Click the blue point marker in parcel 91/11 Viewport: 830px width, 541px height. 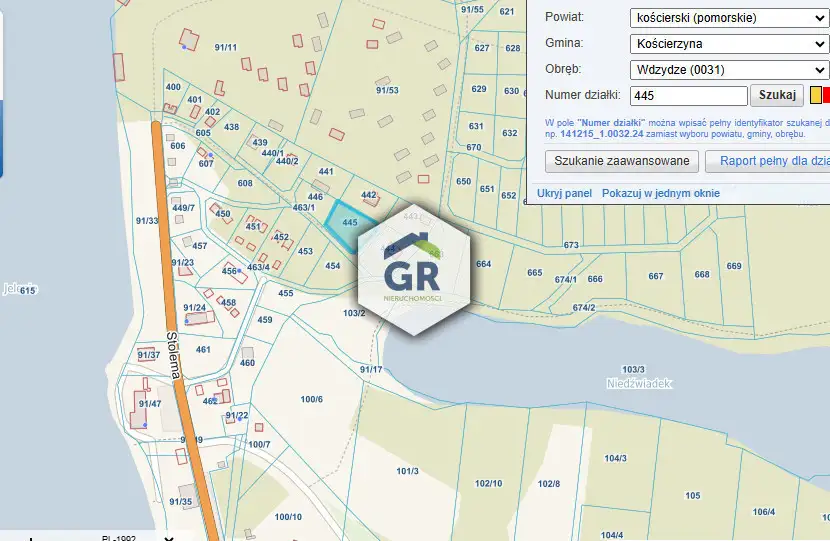tap(183, 47)
